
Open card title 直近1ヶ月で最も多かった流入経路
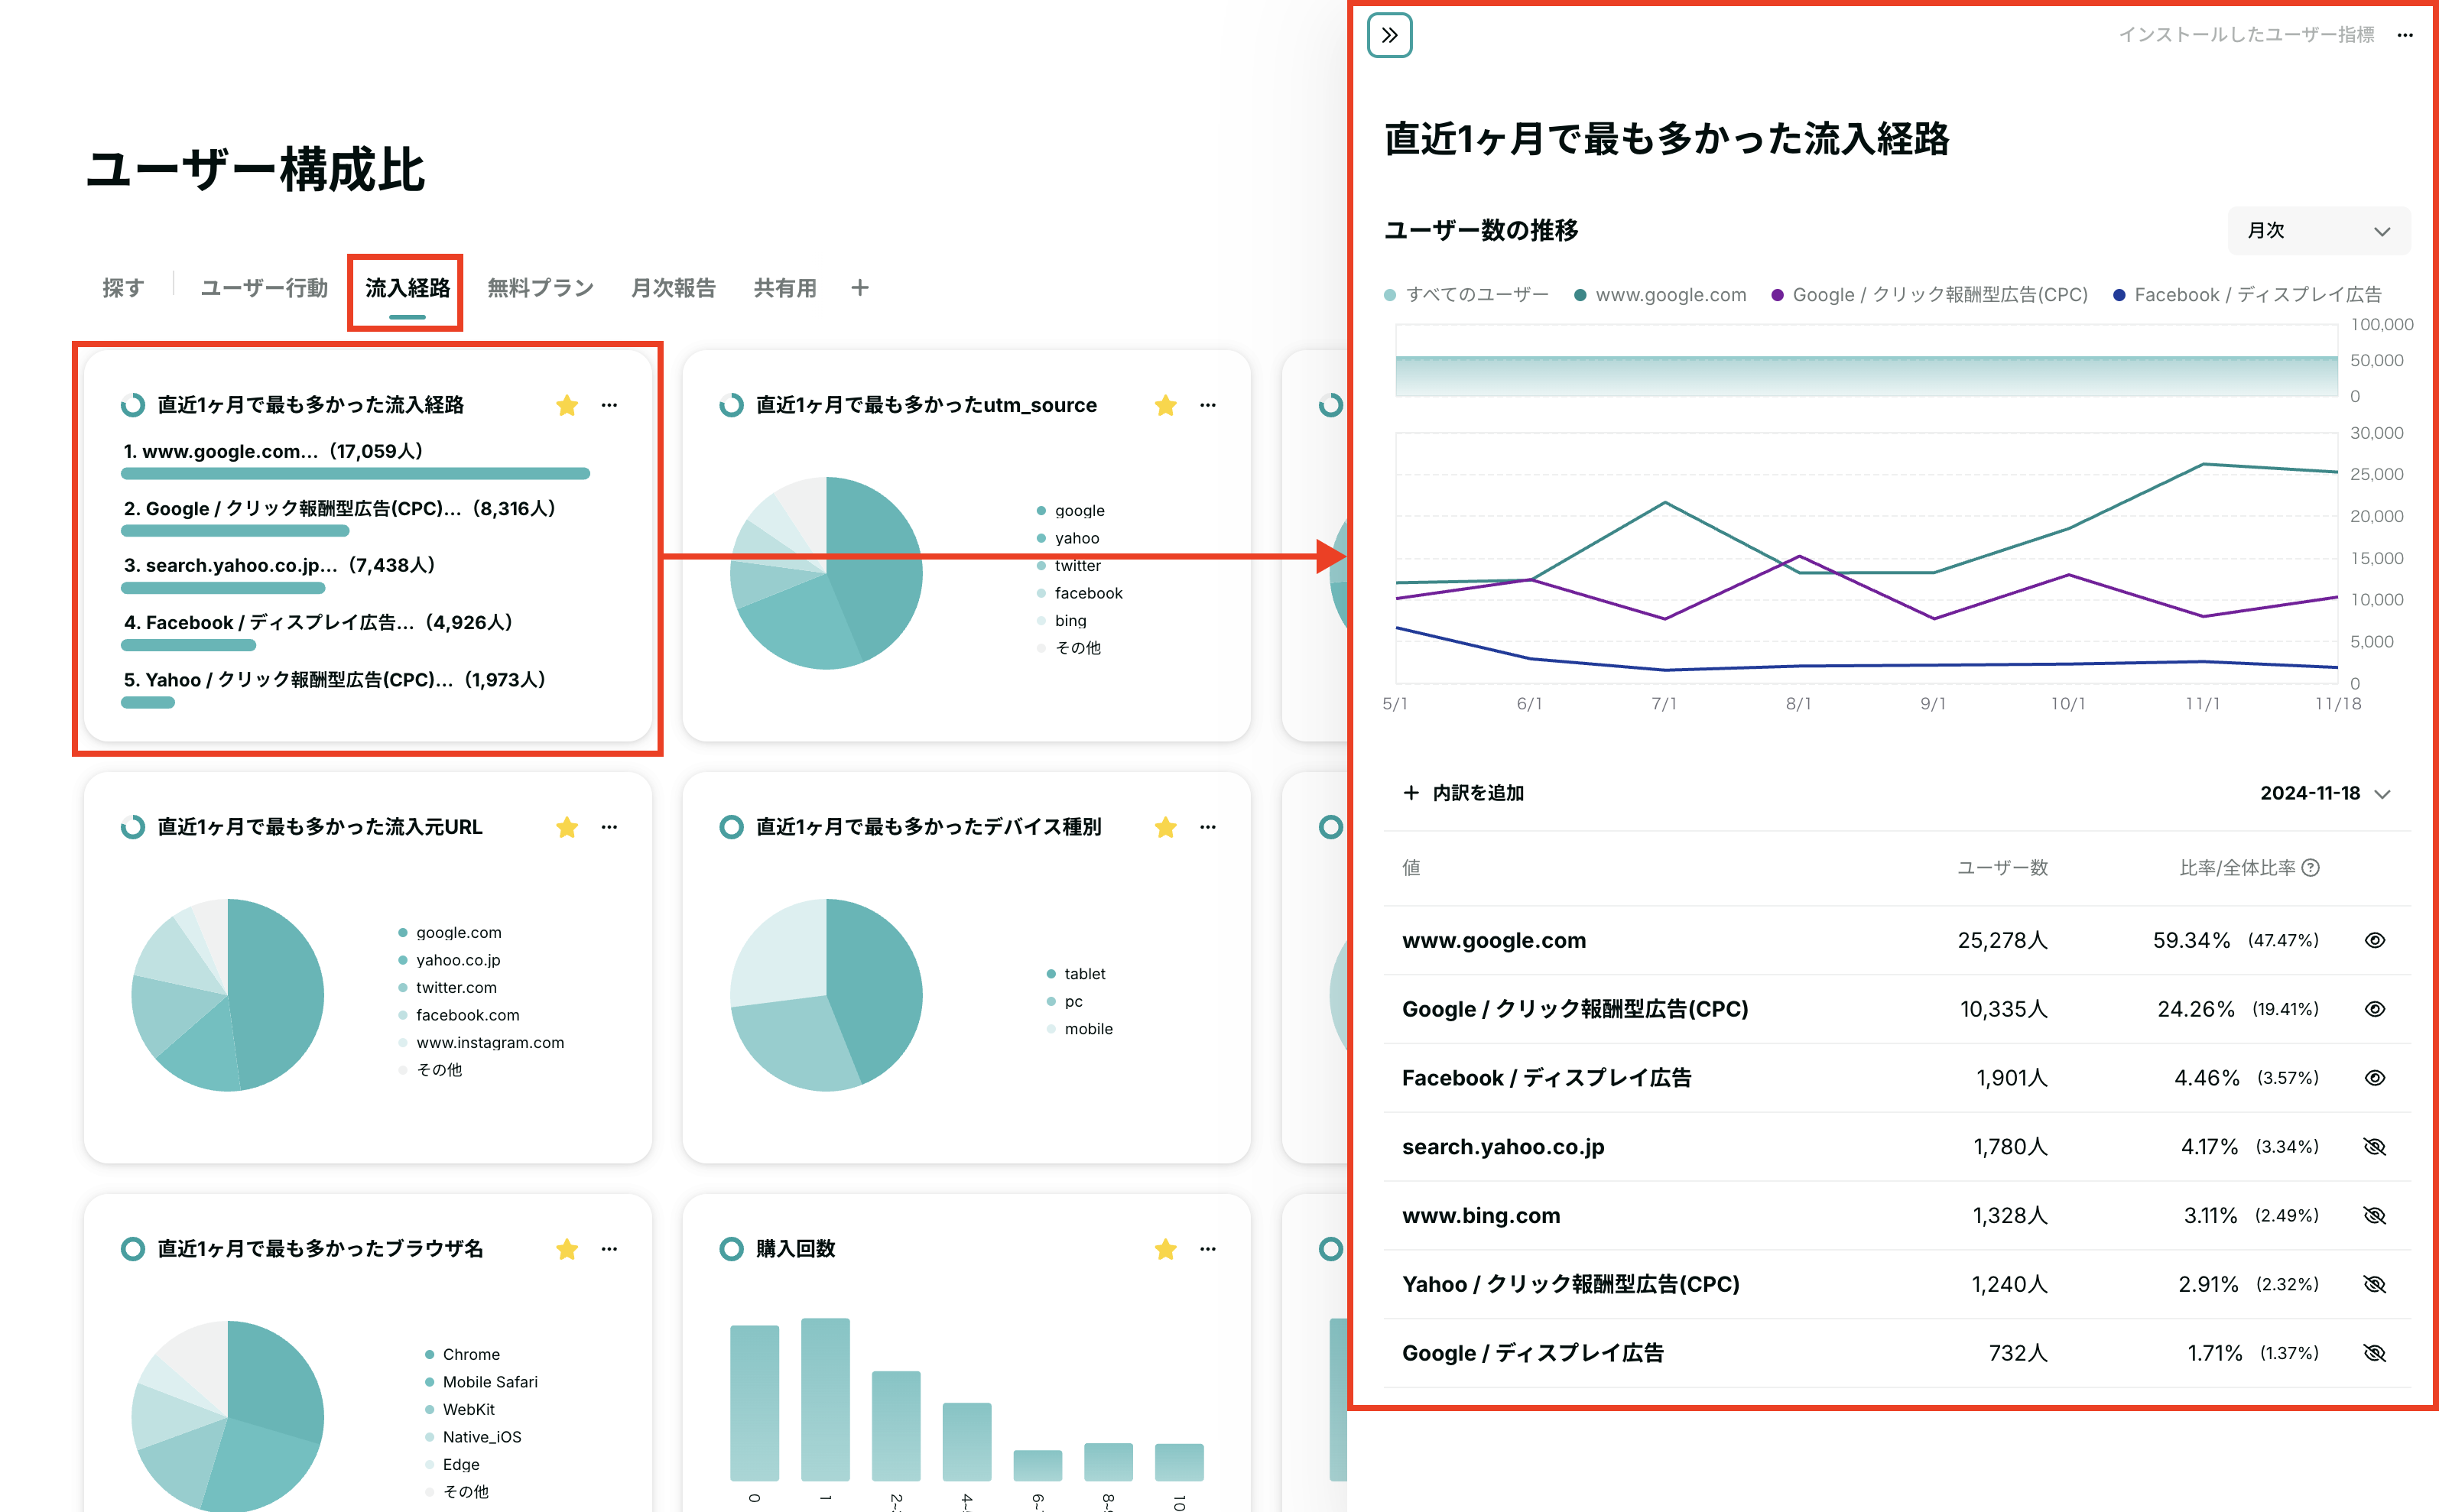pos(310,405)
